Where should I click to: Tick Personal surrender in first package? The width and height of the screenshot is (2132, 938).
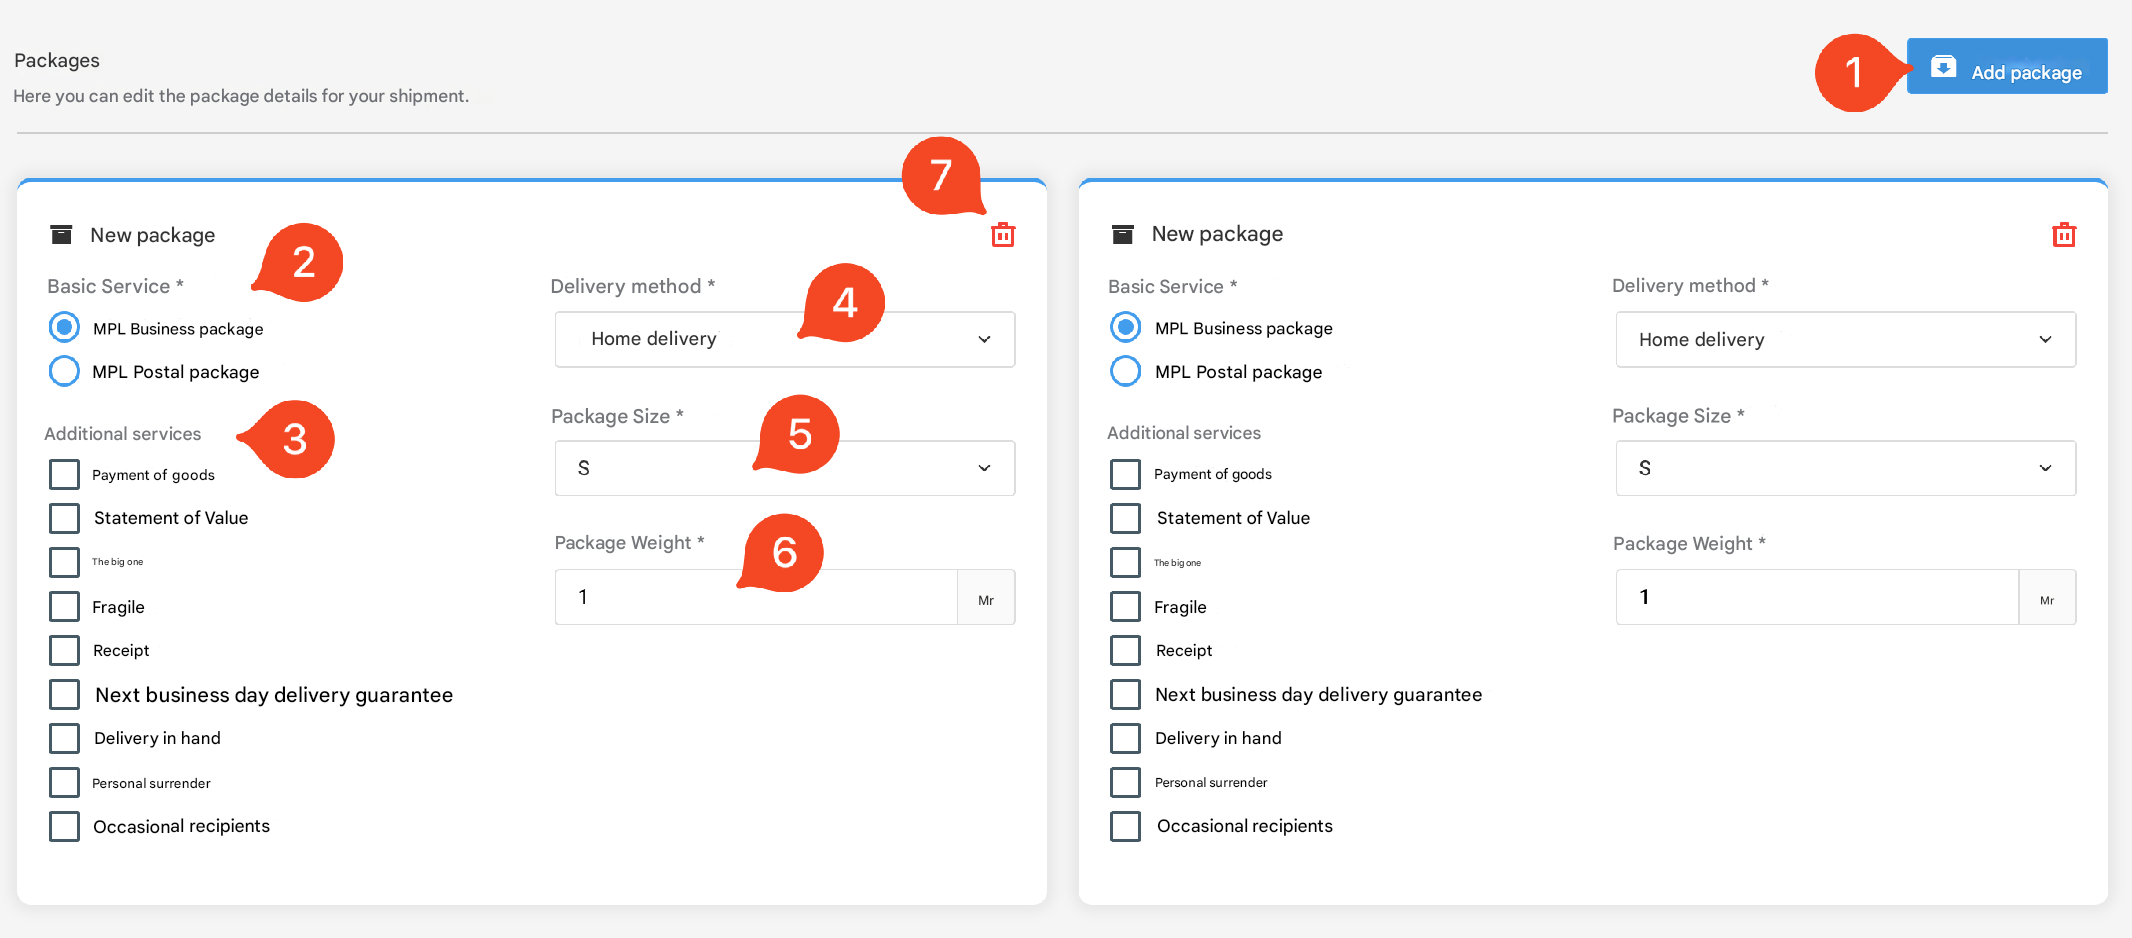click(x=64, y=782)
